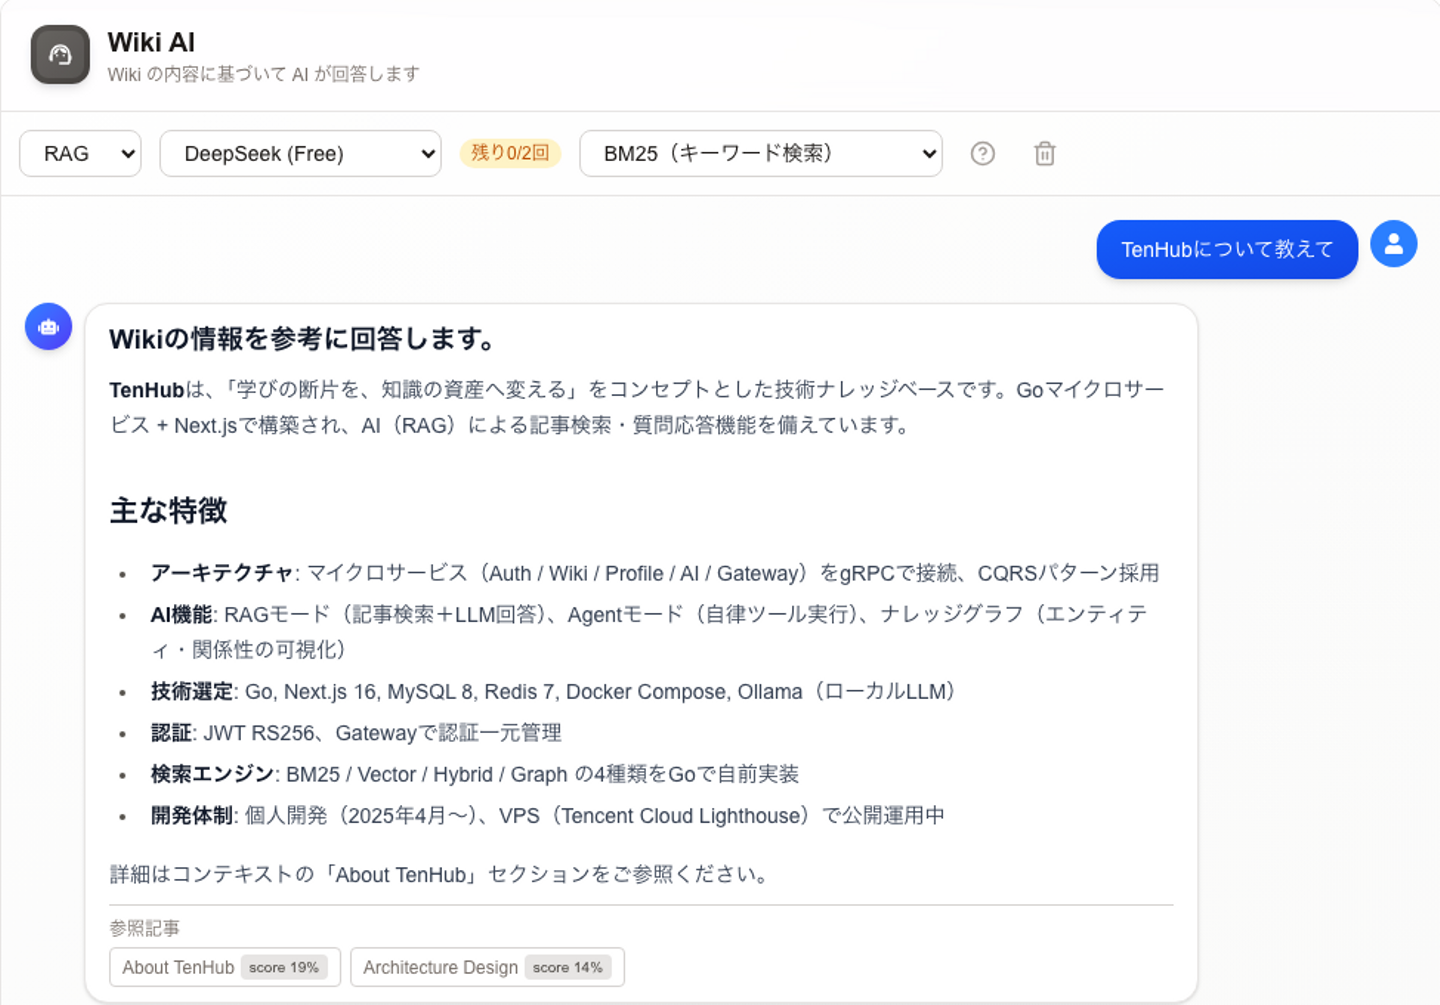This screenshot has height=1005, width=1440.
Task: Click the blue user avatar icon
Action: pyautogui.click(x=1394, y=244)
